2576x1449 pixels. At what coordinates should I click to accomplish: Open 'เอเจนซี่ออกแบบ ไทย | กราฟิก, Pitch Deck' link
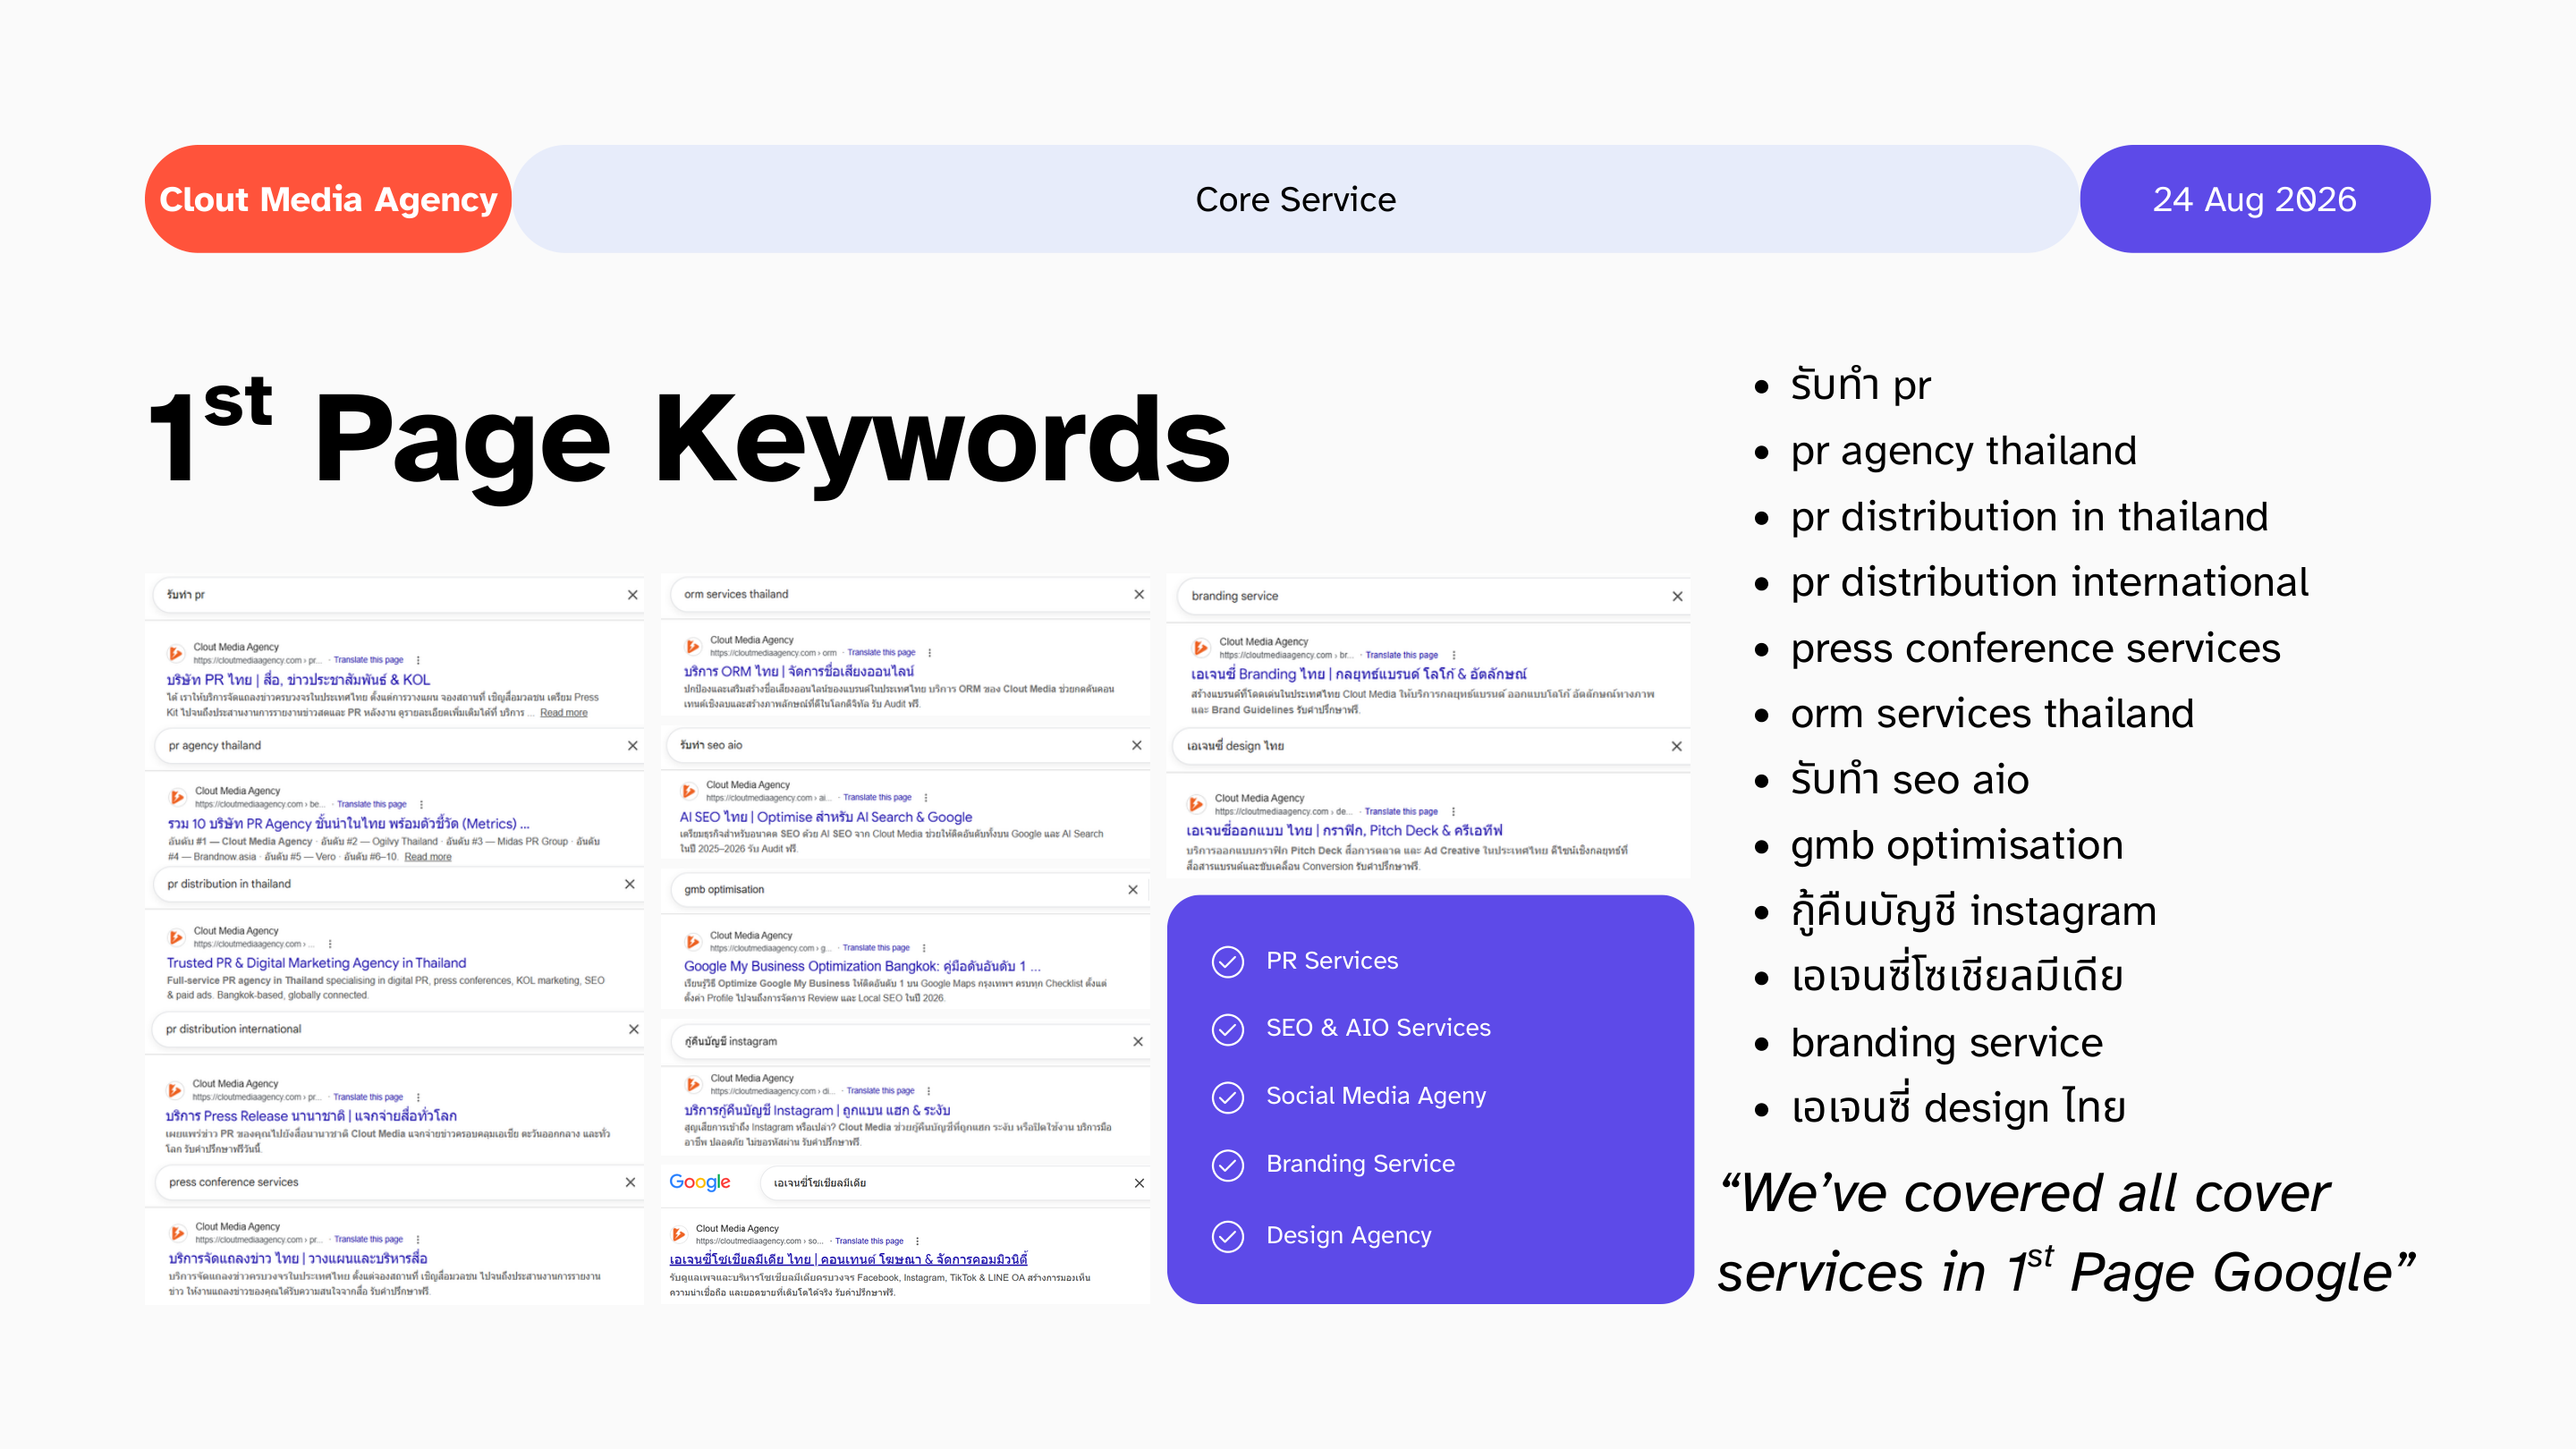tap(1344, 830)
